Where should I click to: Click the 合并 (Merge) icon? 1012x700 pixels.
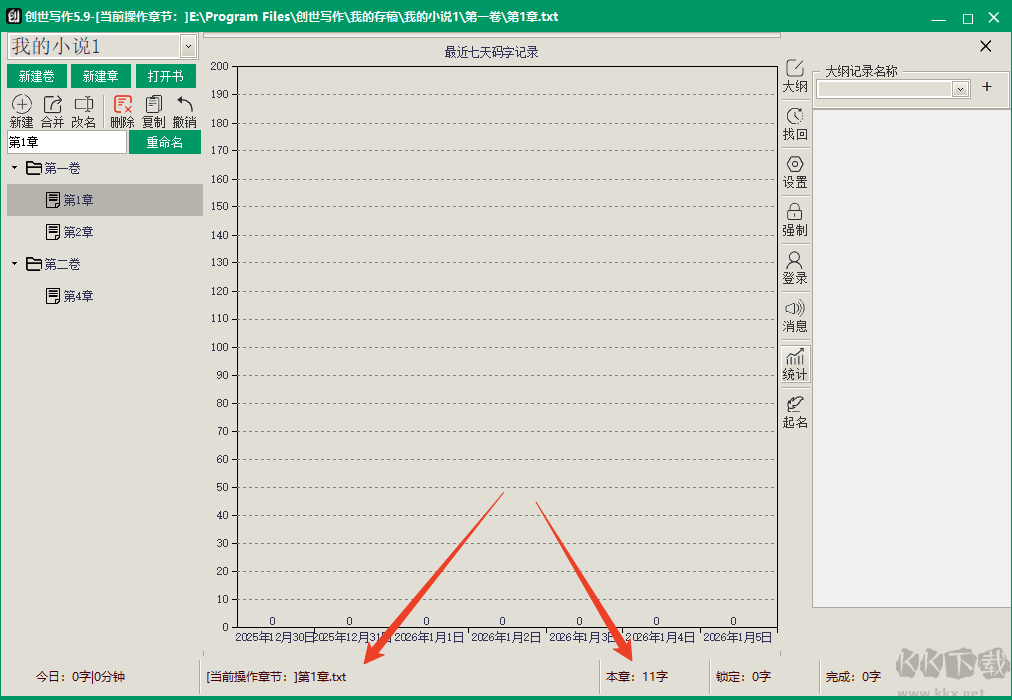click(x=52, y=105)
